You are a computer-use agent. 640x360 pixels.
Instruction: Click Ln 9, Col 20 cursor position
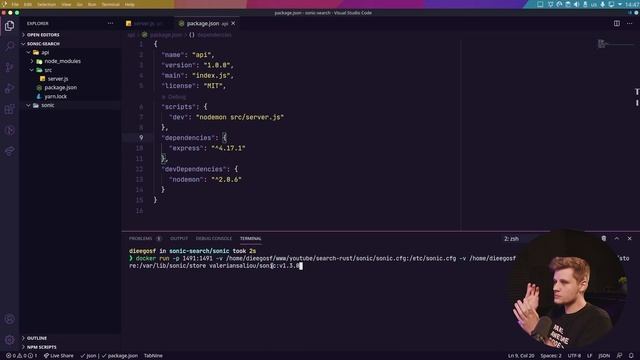pos(521,356)
